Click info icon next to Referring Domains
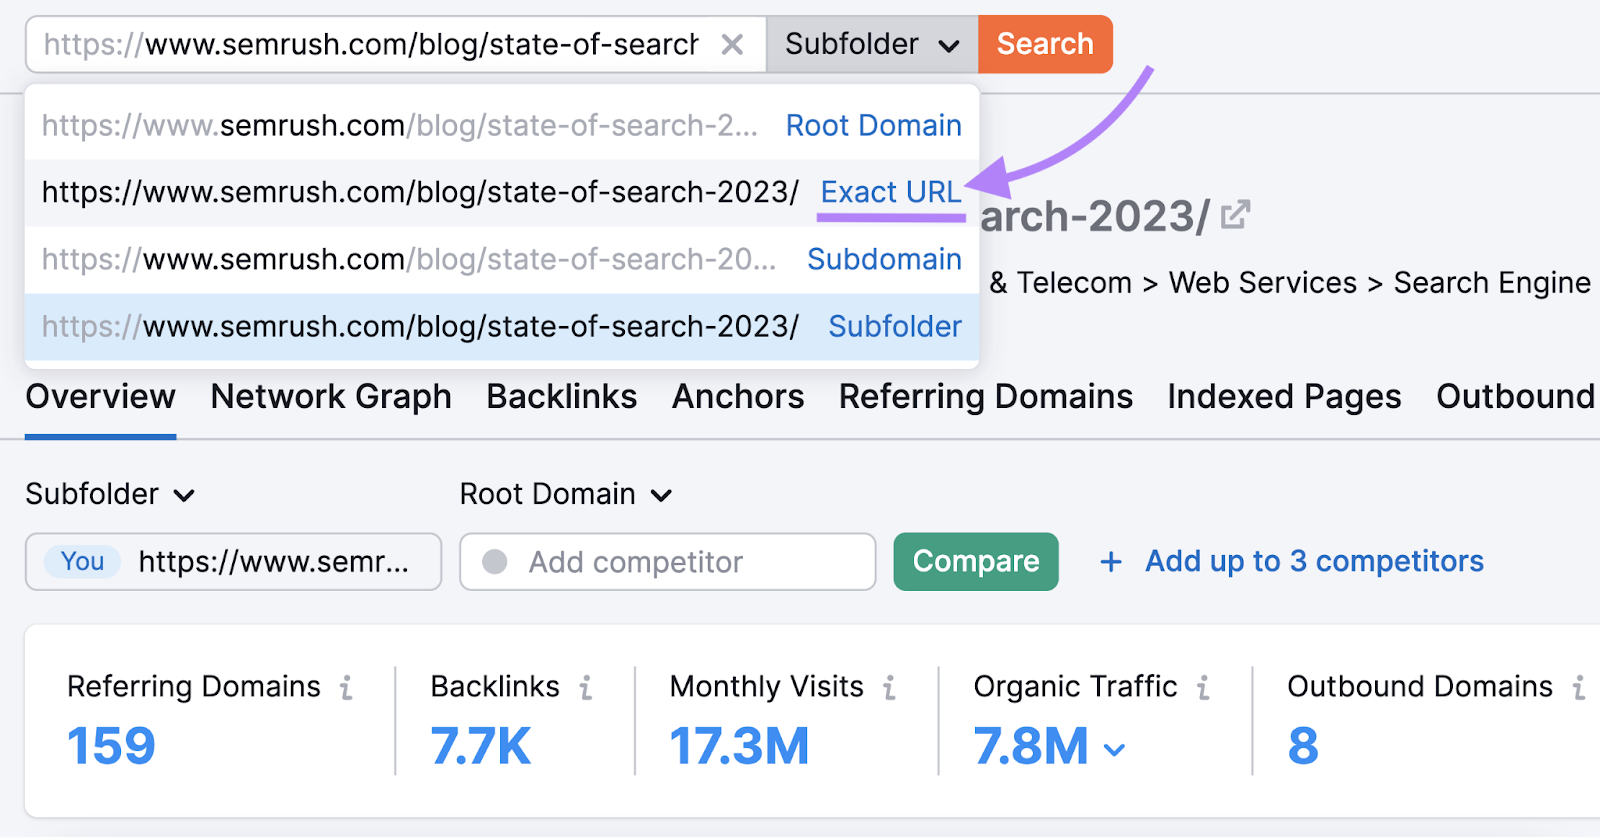The width and height of the screenshot is (1600, 838). pyautogui.click(x=346, y=687)
